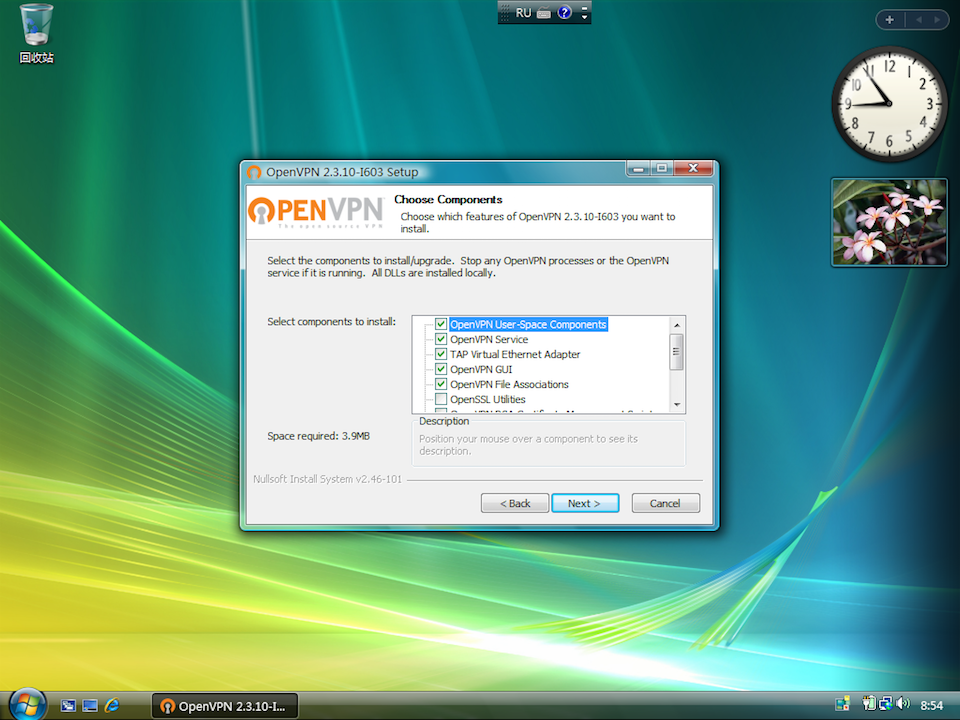Viewport: 960px width, 720px height.
Task: Go to the sidebar's previous gadgets page
Action: pyautogui.click(x=918, y=20)
